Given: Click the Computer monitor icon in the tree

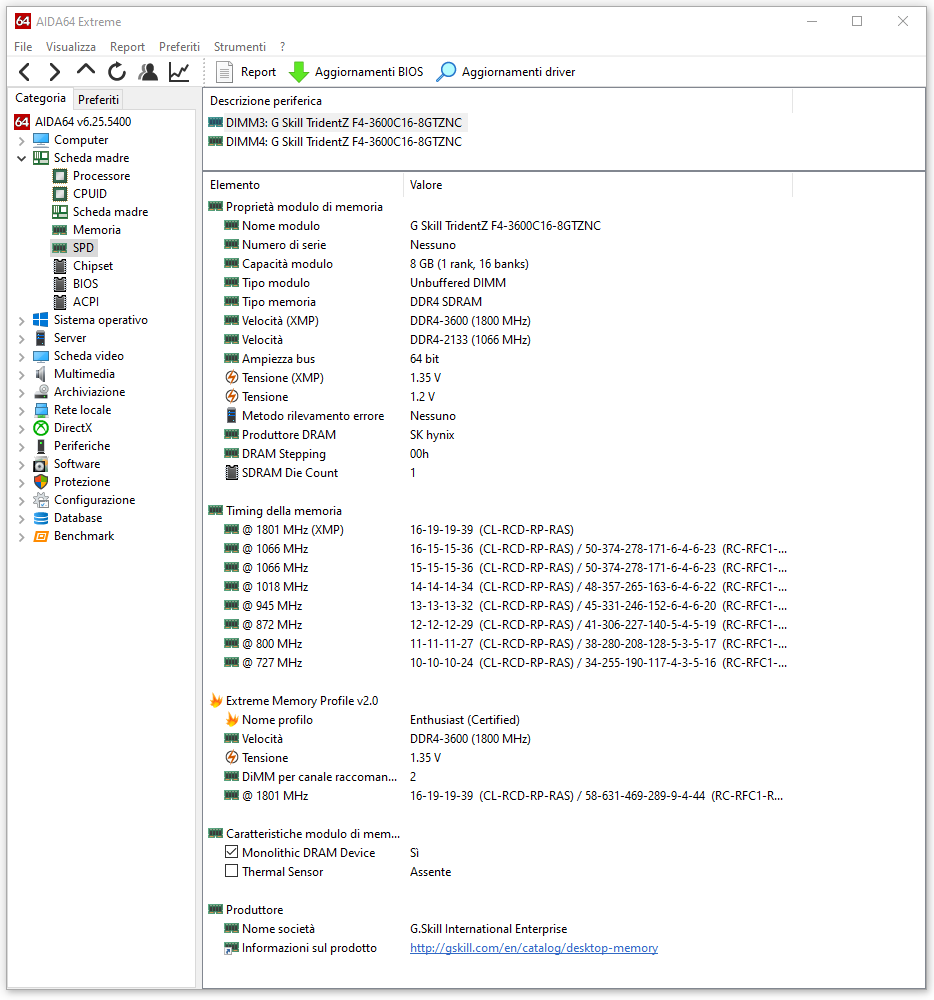Looking at the screenshot, I should (41, 140).
